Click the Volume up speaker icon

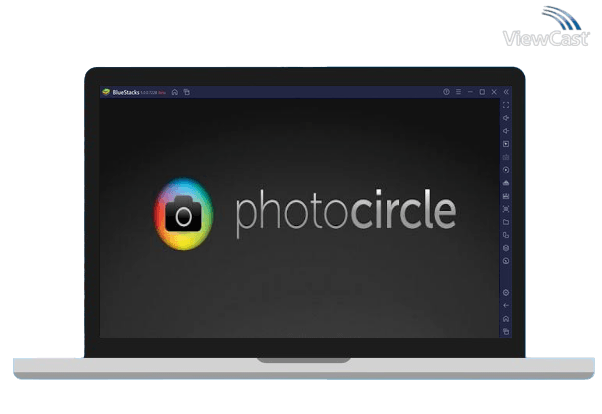coord(506,118)
